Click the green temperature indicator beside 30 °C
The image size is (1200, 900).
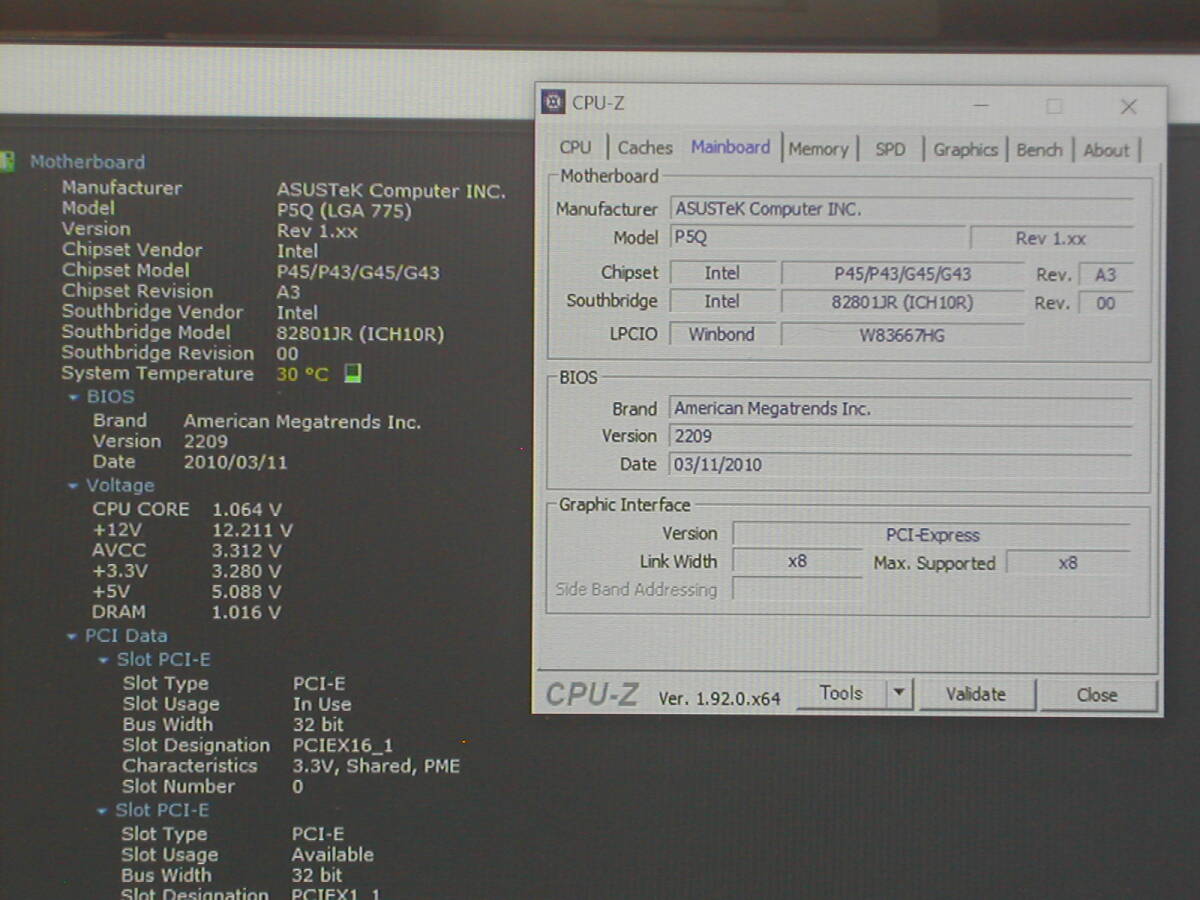tap(353, 374)
